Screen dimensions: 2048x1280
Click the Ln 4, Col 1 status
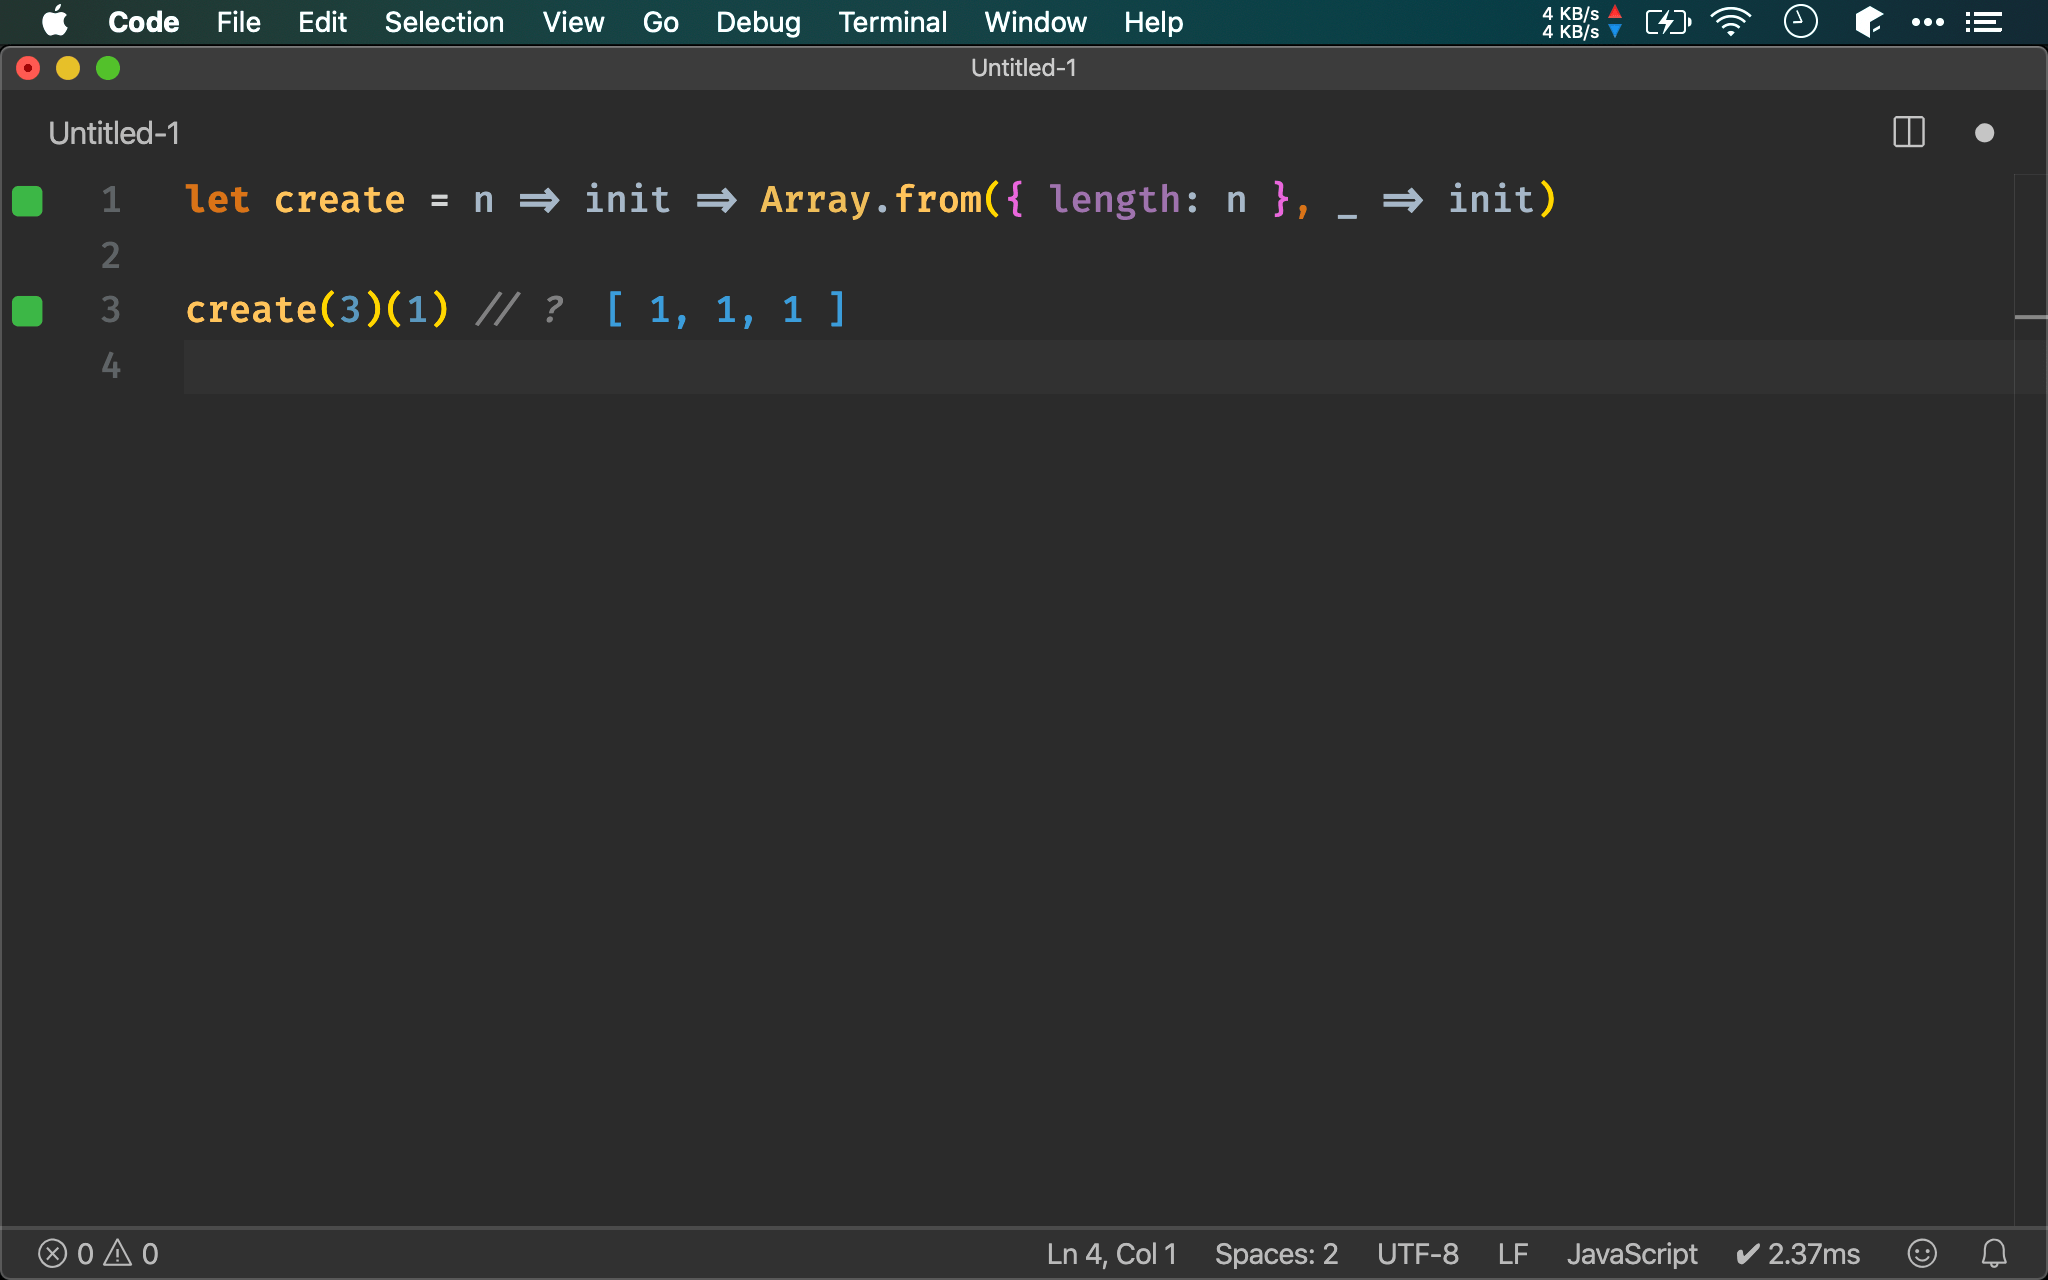(x=1111, y=1253)
